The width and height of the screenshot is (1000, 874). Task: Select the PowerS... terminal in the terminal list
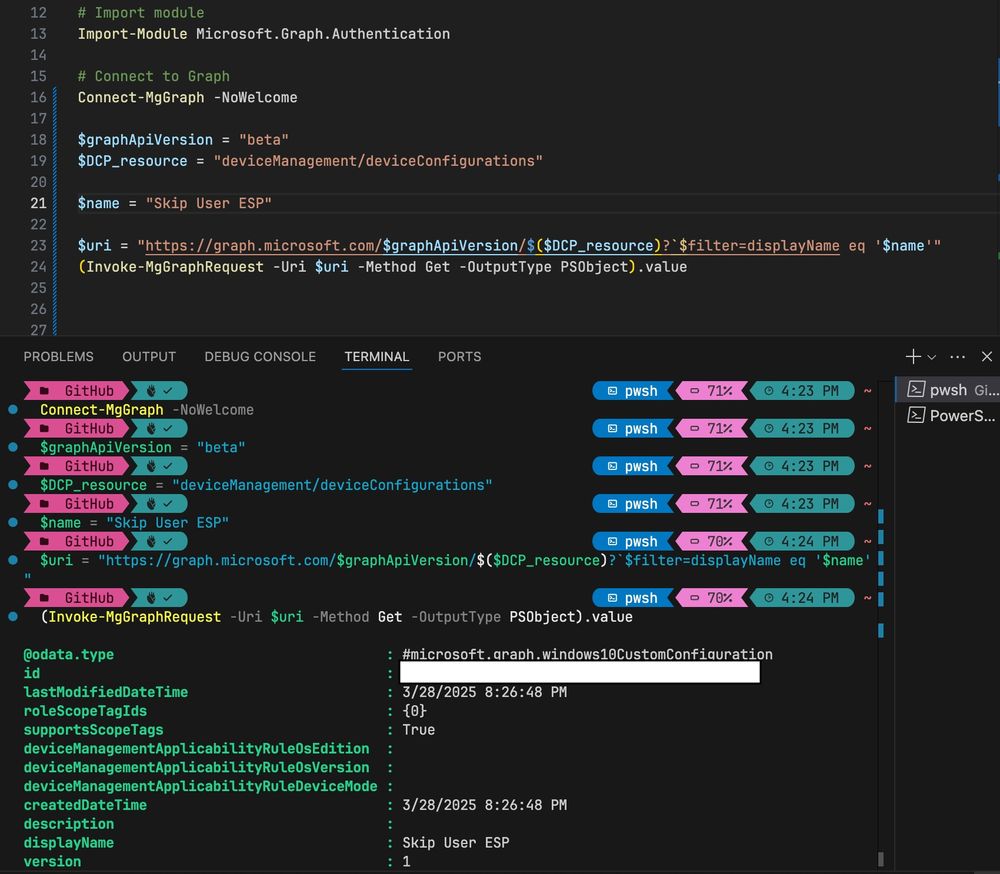point(948,416)
